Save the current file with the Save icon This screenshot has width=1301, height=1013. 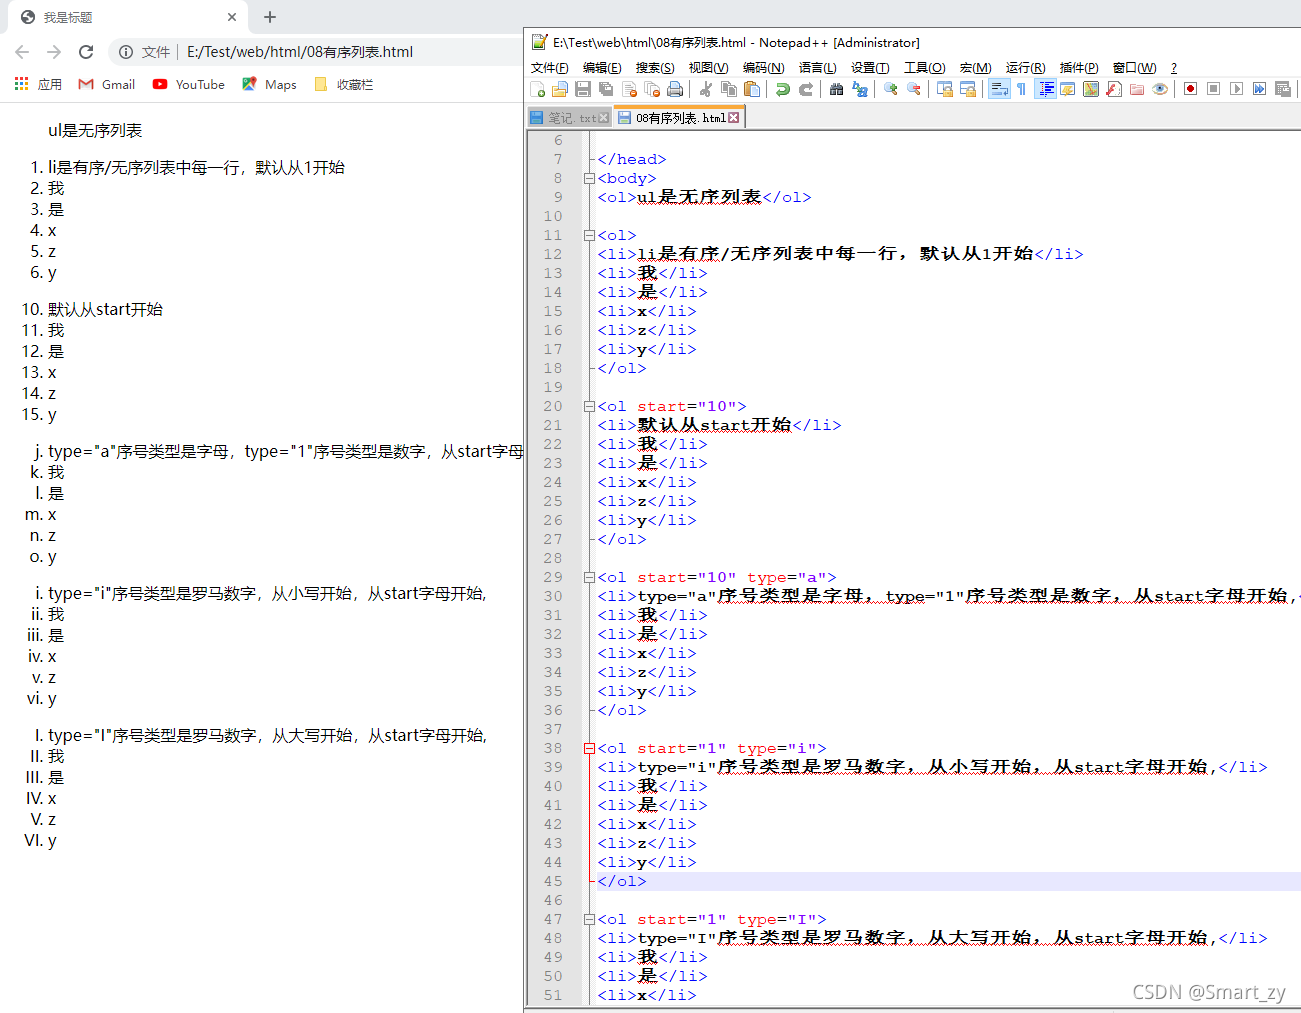click(583, 89)
